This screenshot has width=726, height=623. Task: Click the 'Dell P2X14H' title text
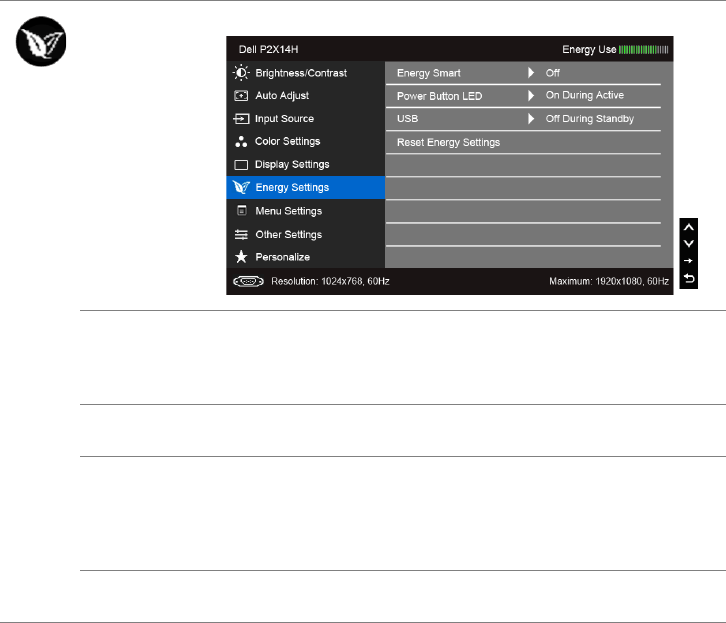[x=269, y=50]
